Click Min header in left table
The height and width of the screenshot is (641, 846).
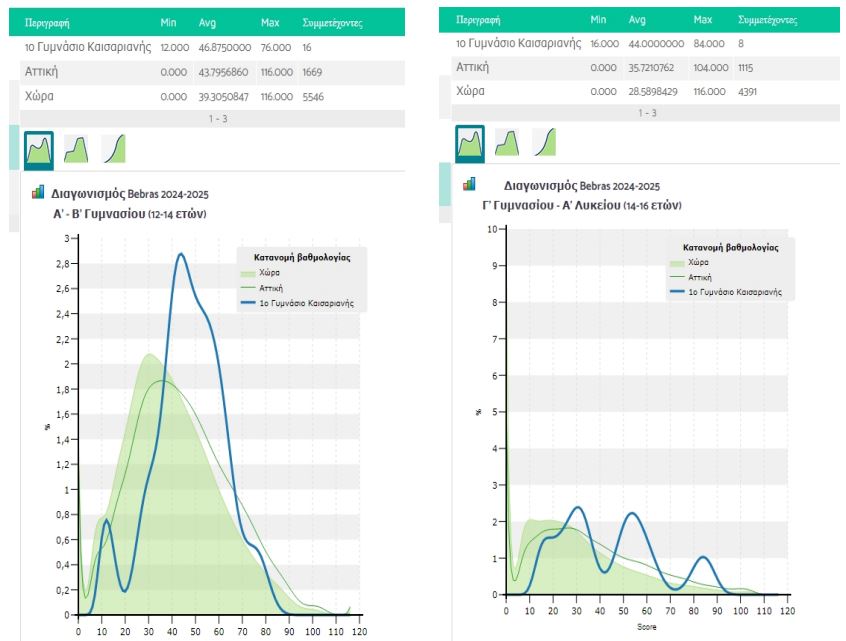(168, 21)
